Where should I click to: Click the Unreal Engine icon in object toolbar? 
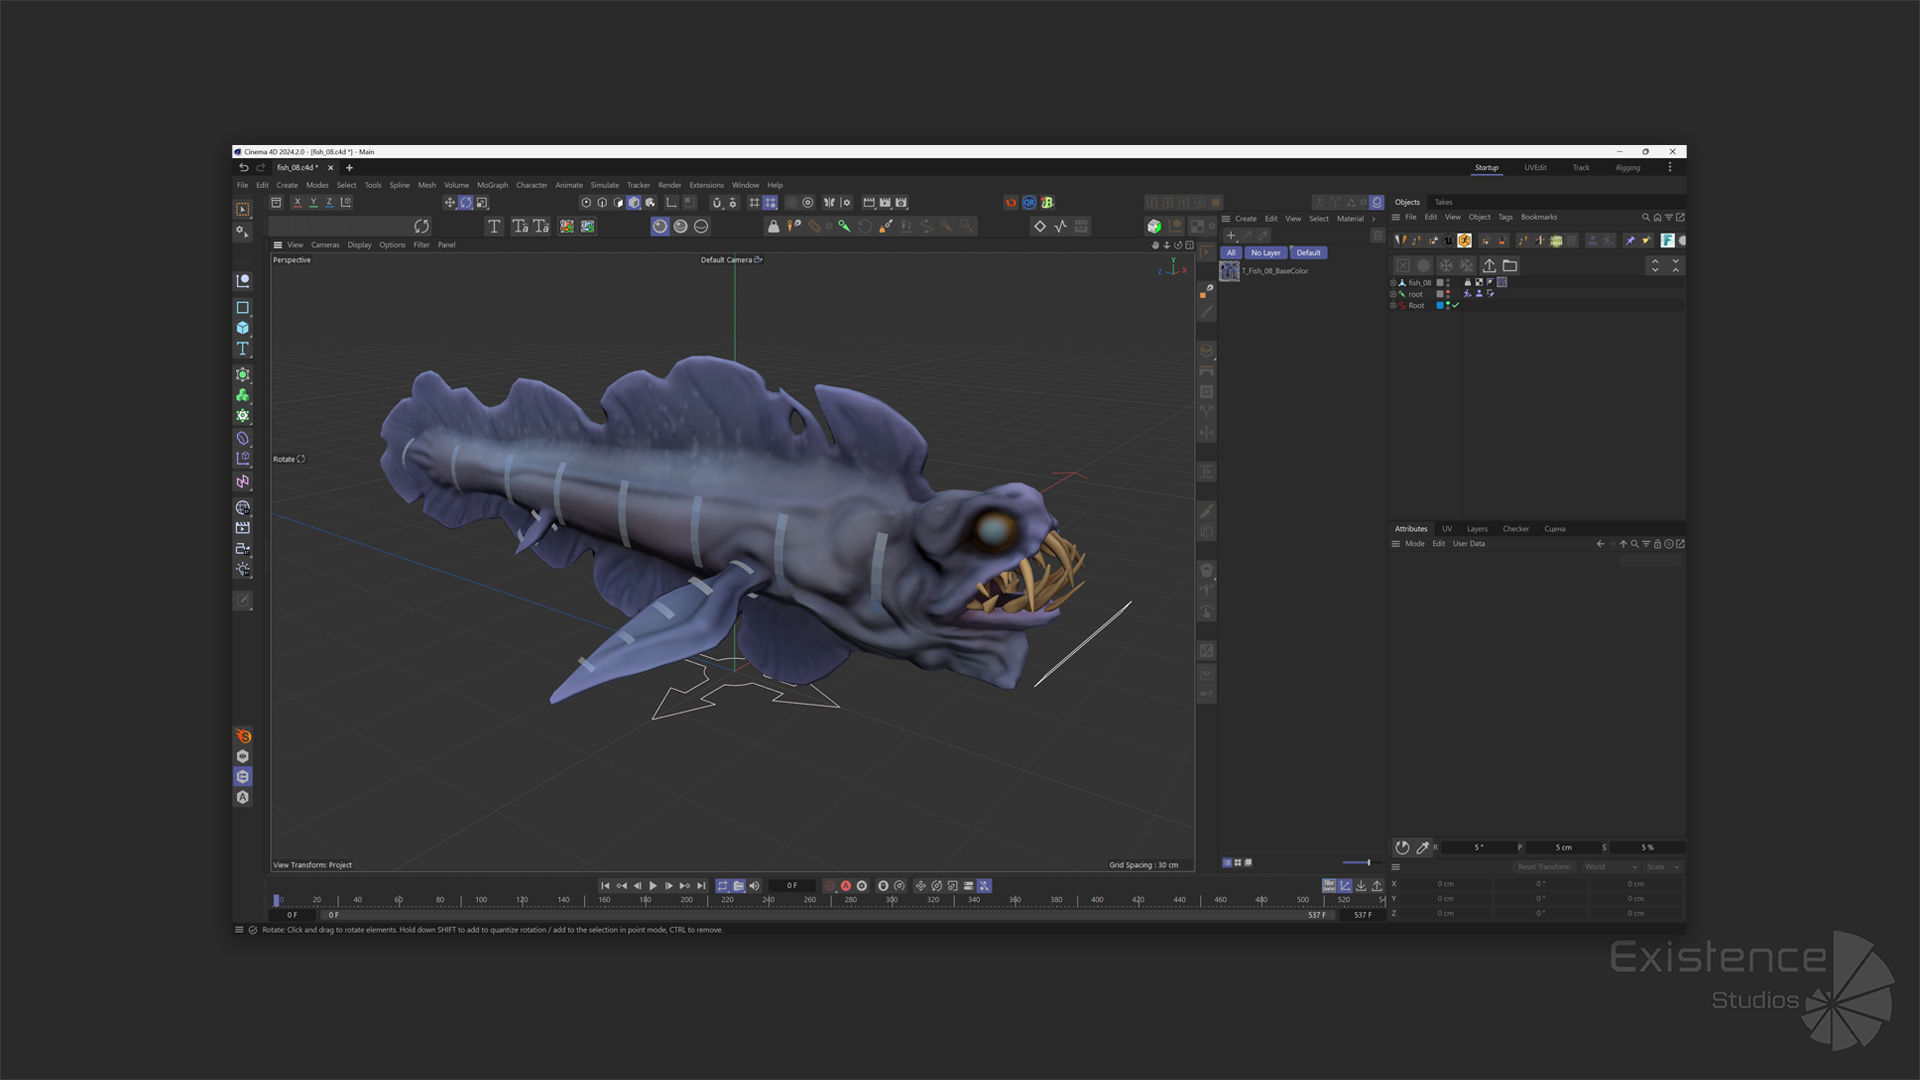click(1448, 241)
